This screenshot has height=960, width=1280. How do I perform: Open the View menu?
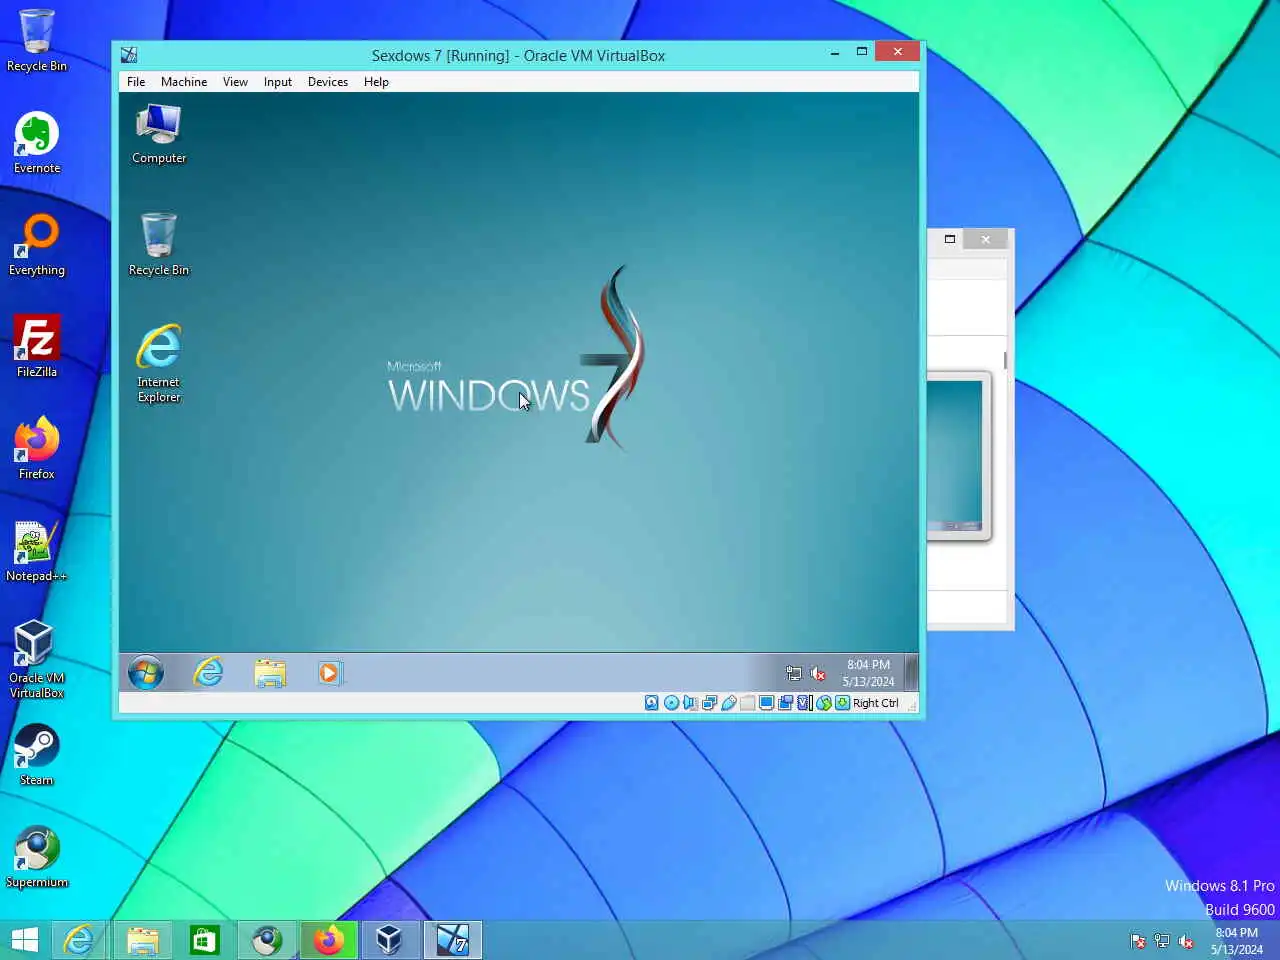235,82
